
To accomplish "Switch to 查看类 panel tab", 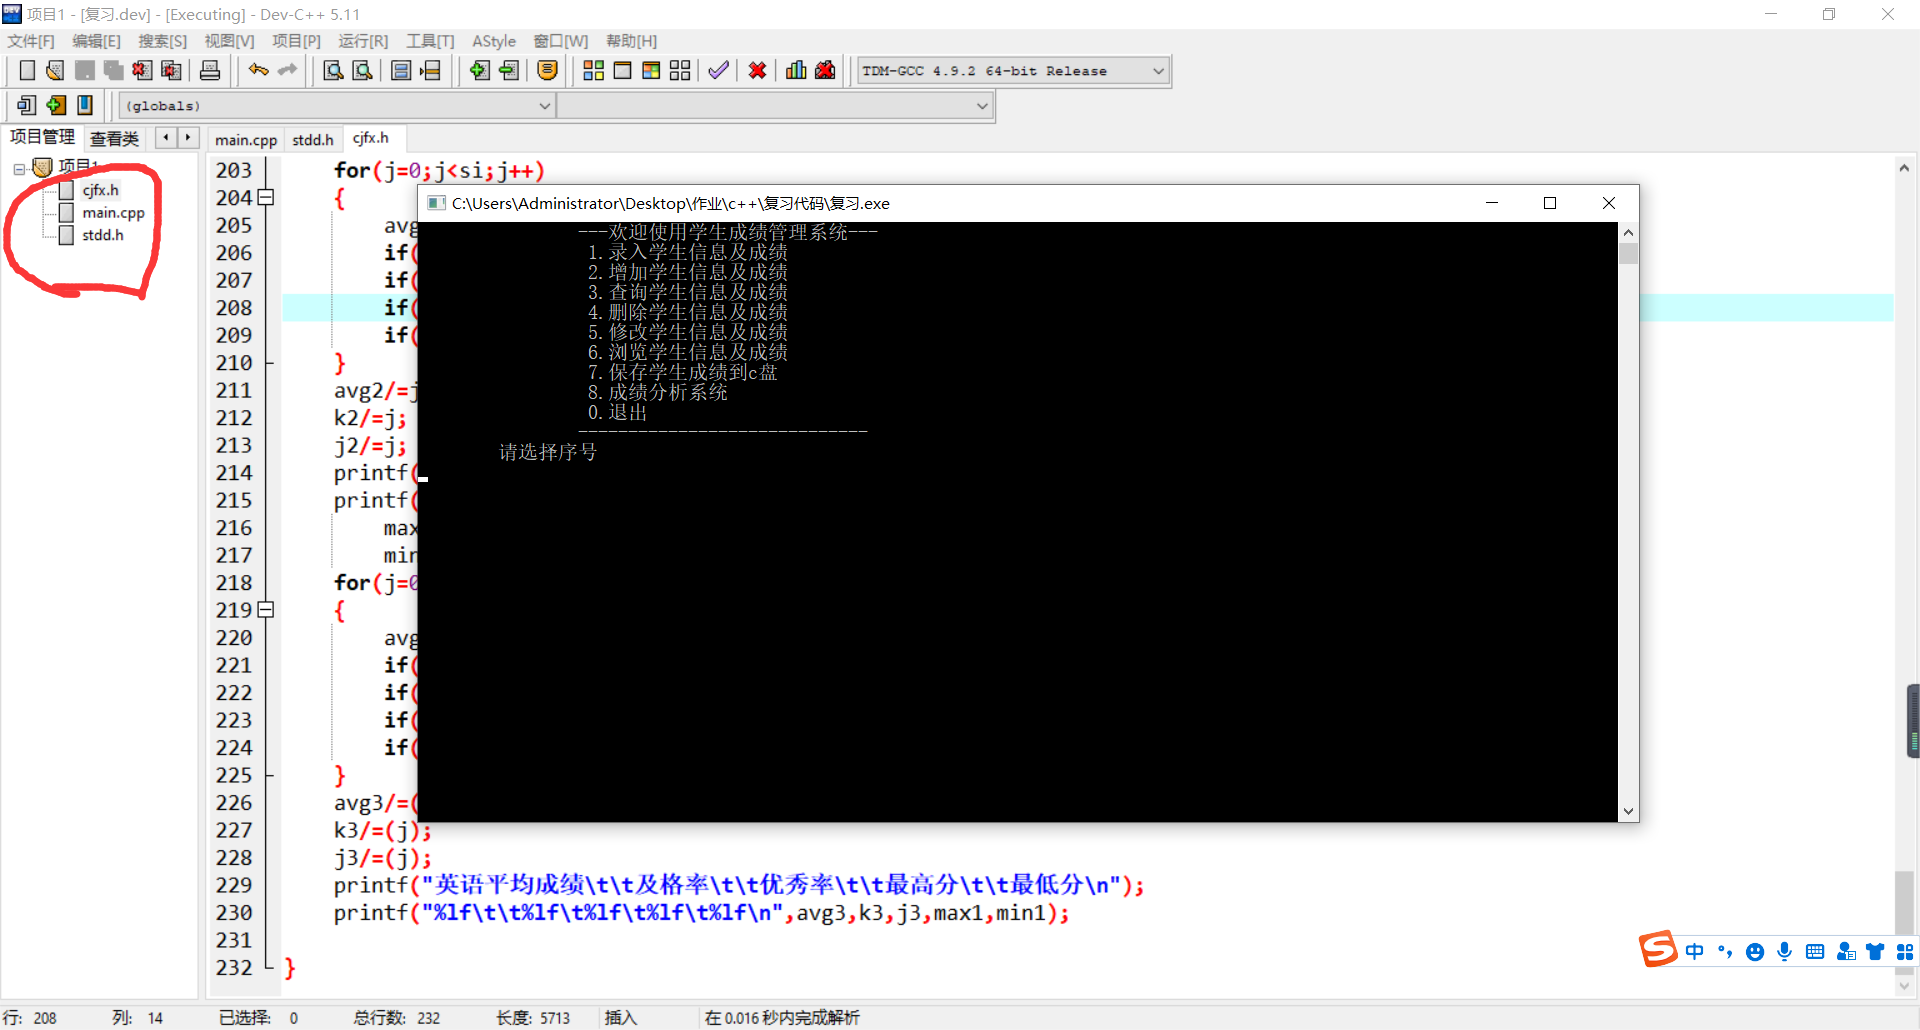I will [x=115, y=139].
